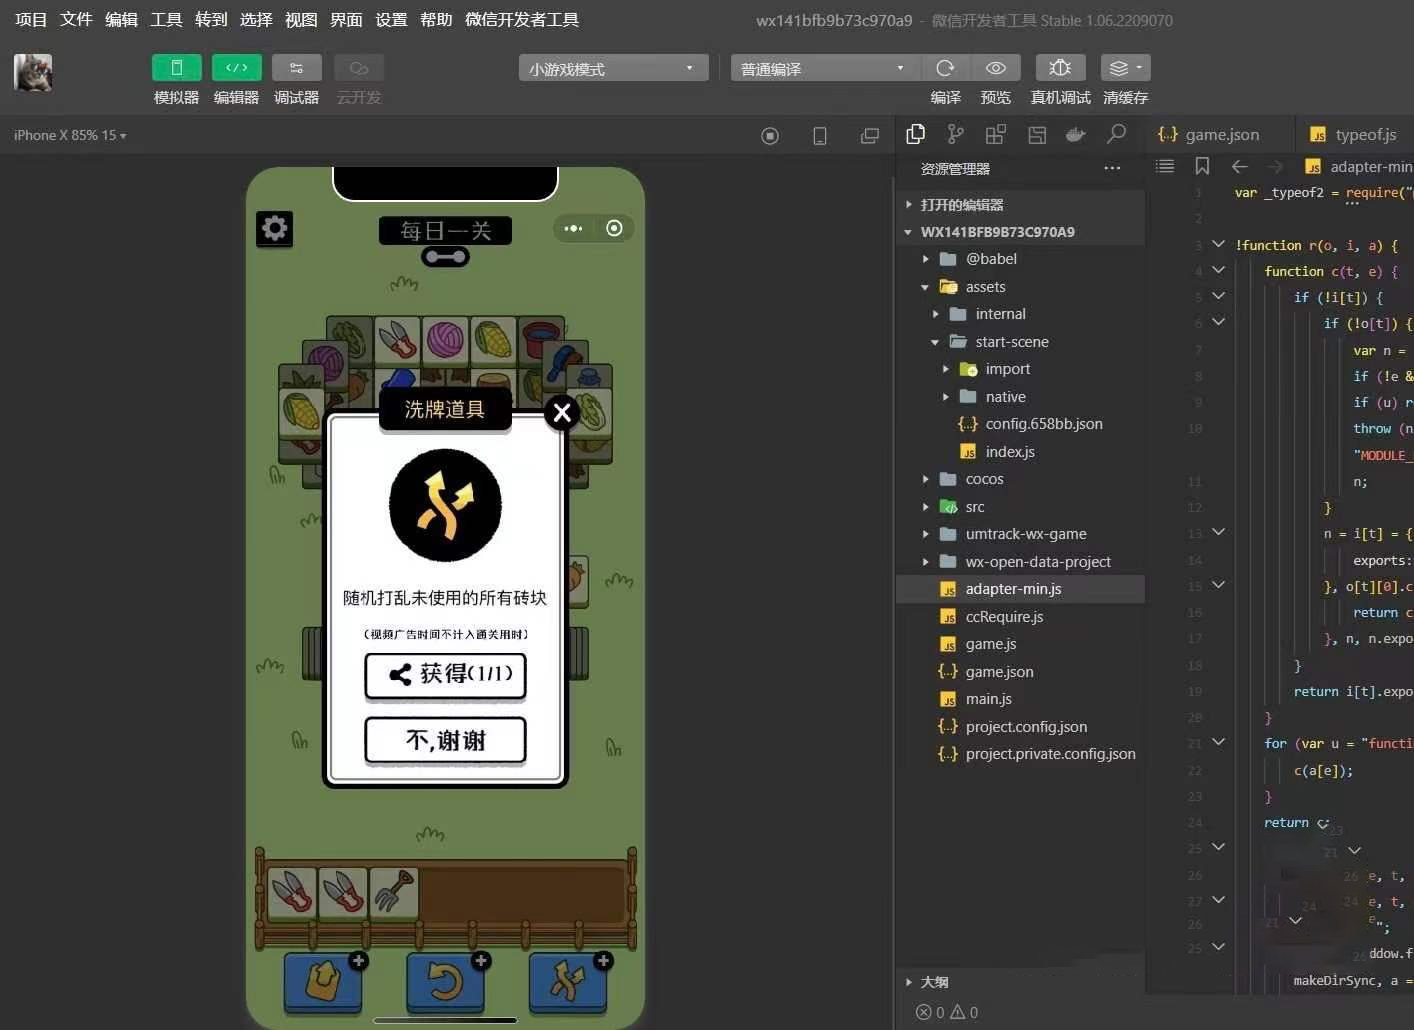
Task: Expand the @babel folder
Action: (x=1020, y=259)
